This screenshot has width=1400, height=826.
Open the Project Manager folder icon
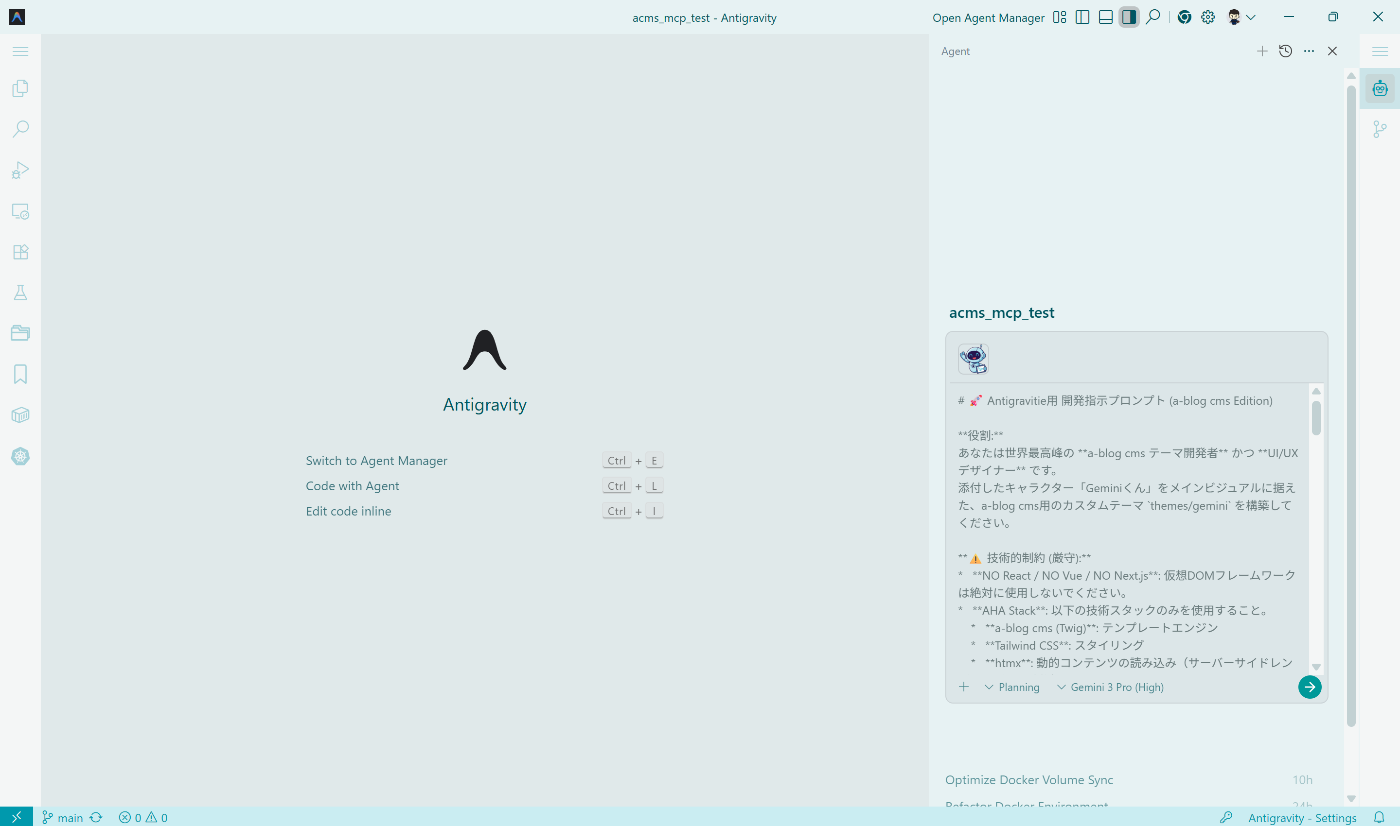coord(20,333)
